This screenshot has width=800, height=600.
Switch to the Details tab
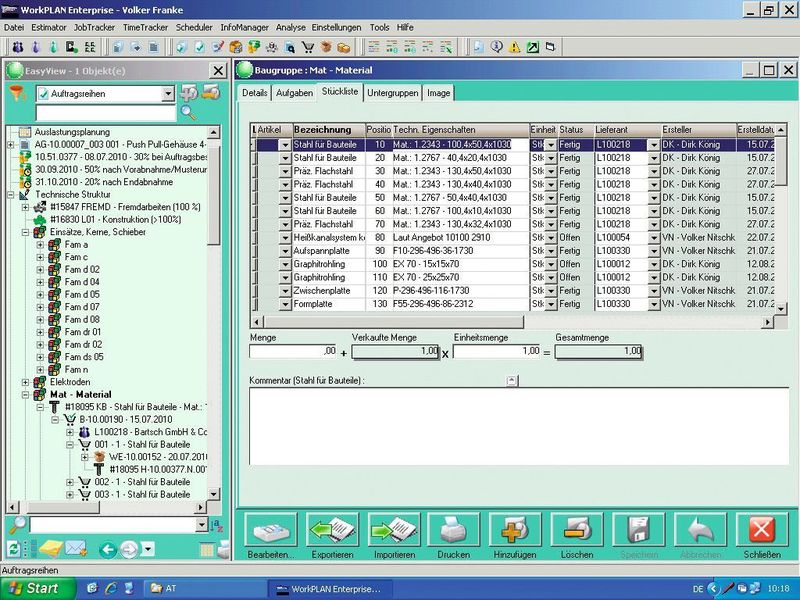pyautogui.click(x=255, y=93)
